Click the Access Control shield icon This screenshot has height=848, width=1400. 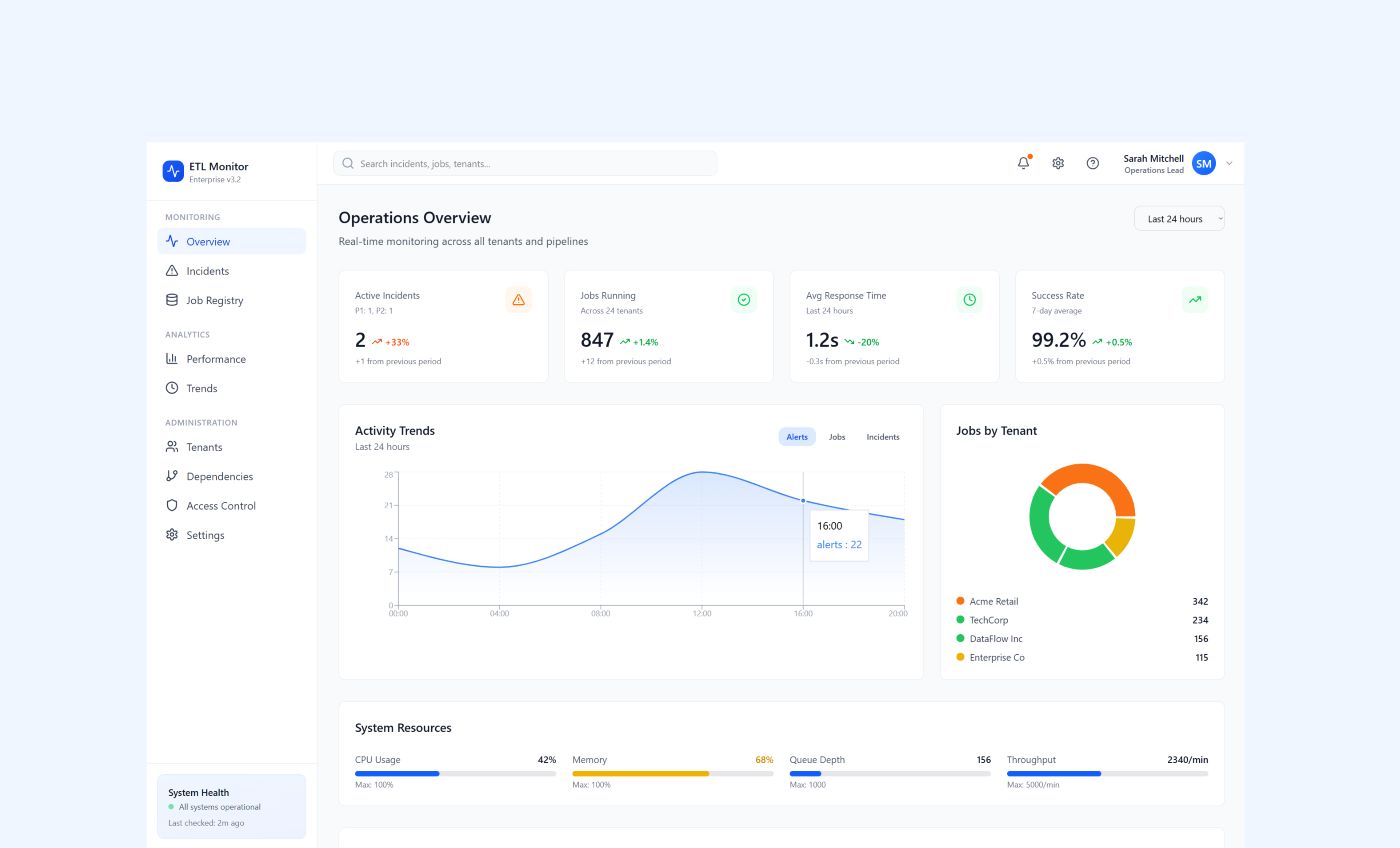click(x=172, y=505)
